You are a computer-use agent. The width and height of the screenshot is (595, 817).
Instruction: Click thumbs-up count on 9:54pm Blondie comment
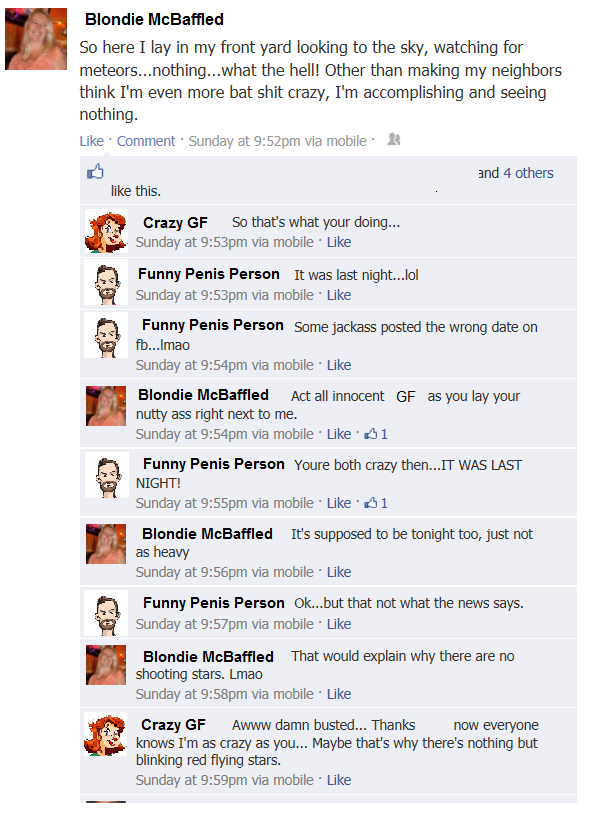pyautogui.click(x=376, y=434)
